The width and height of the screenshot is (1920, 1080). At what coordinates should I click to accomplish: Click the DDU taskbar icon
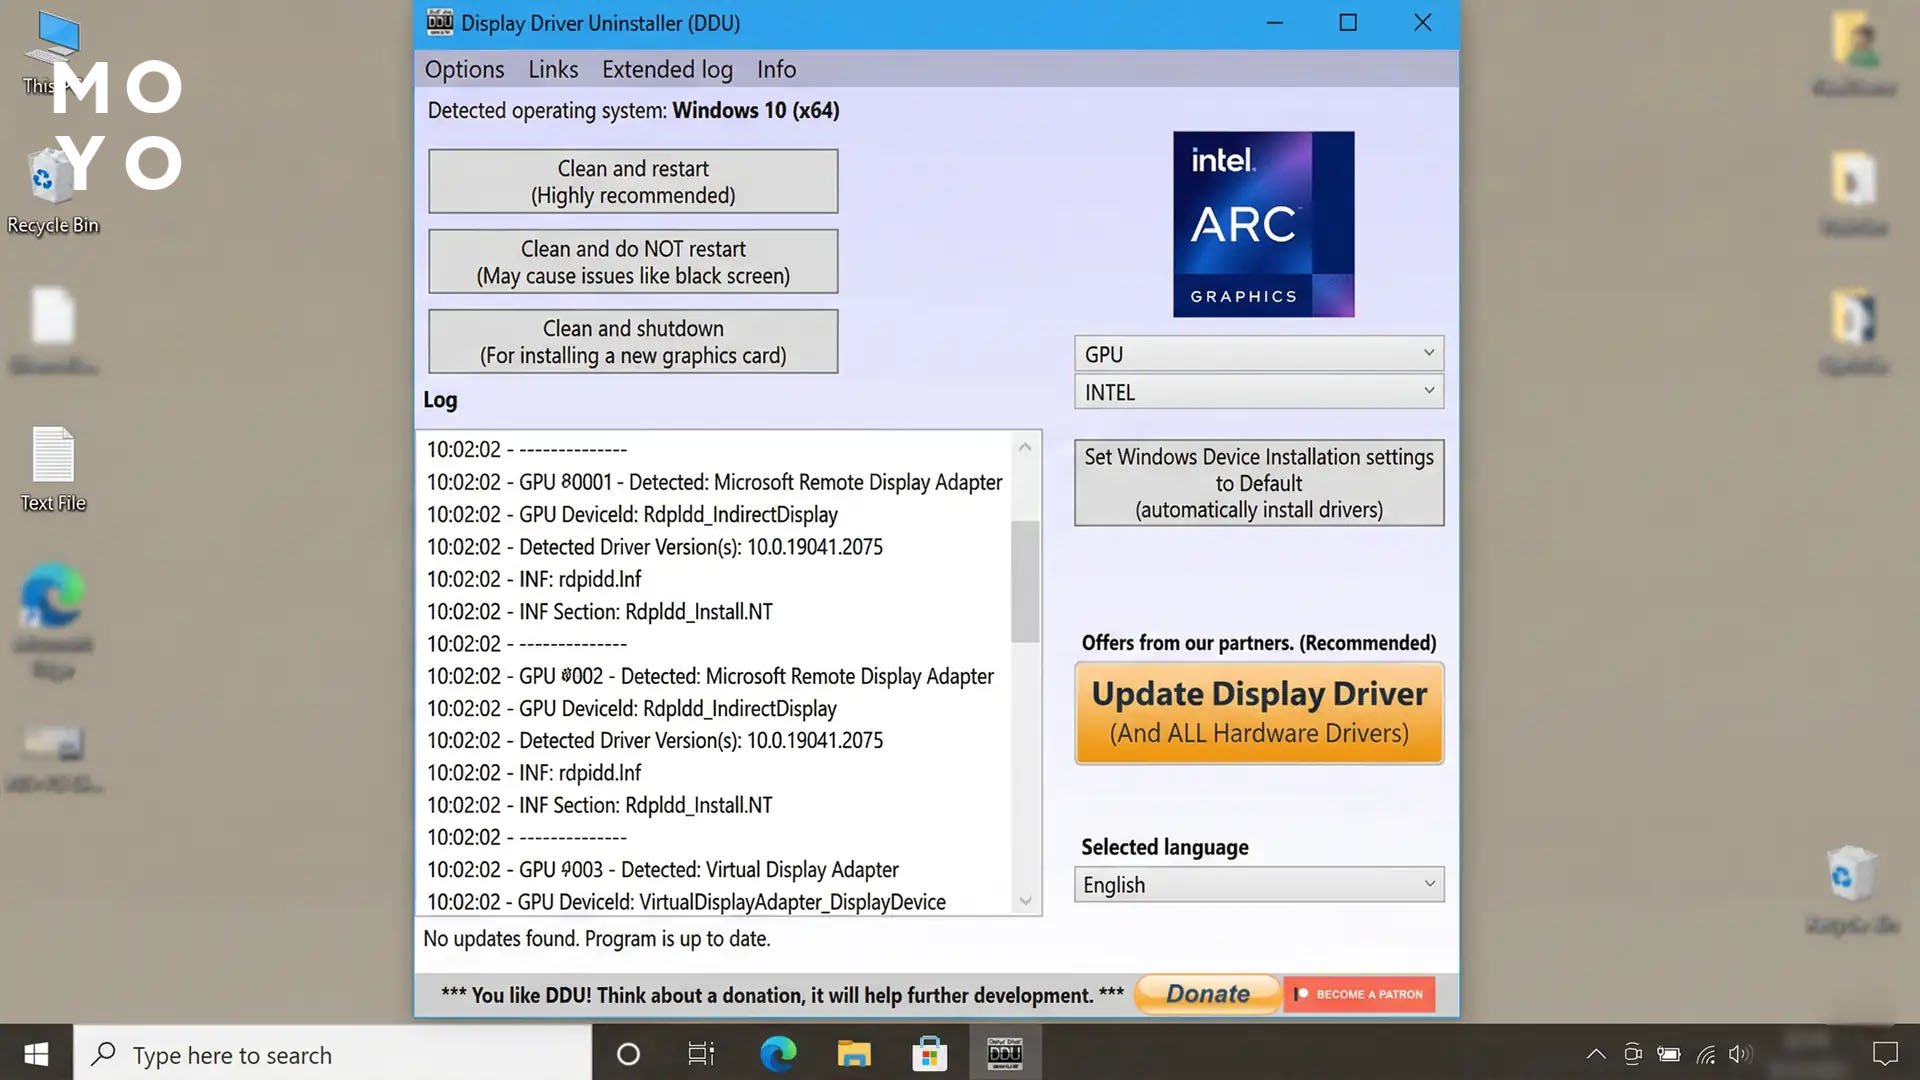1005,1053
